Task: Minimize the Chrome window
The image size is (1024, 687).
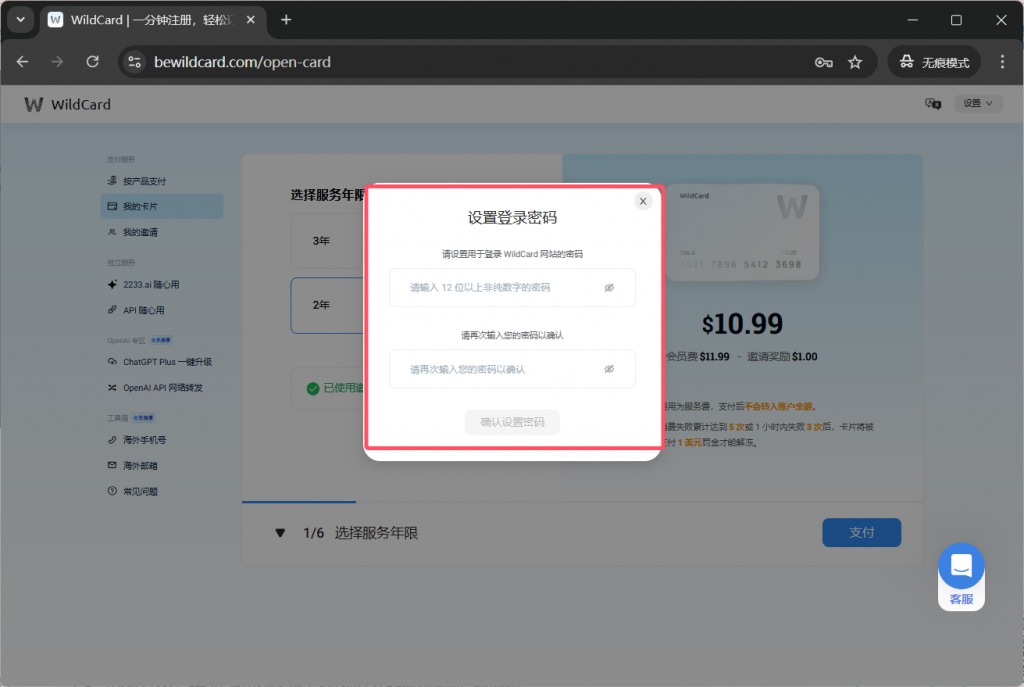Action: click(x=913, y=20)
